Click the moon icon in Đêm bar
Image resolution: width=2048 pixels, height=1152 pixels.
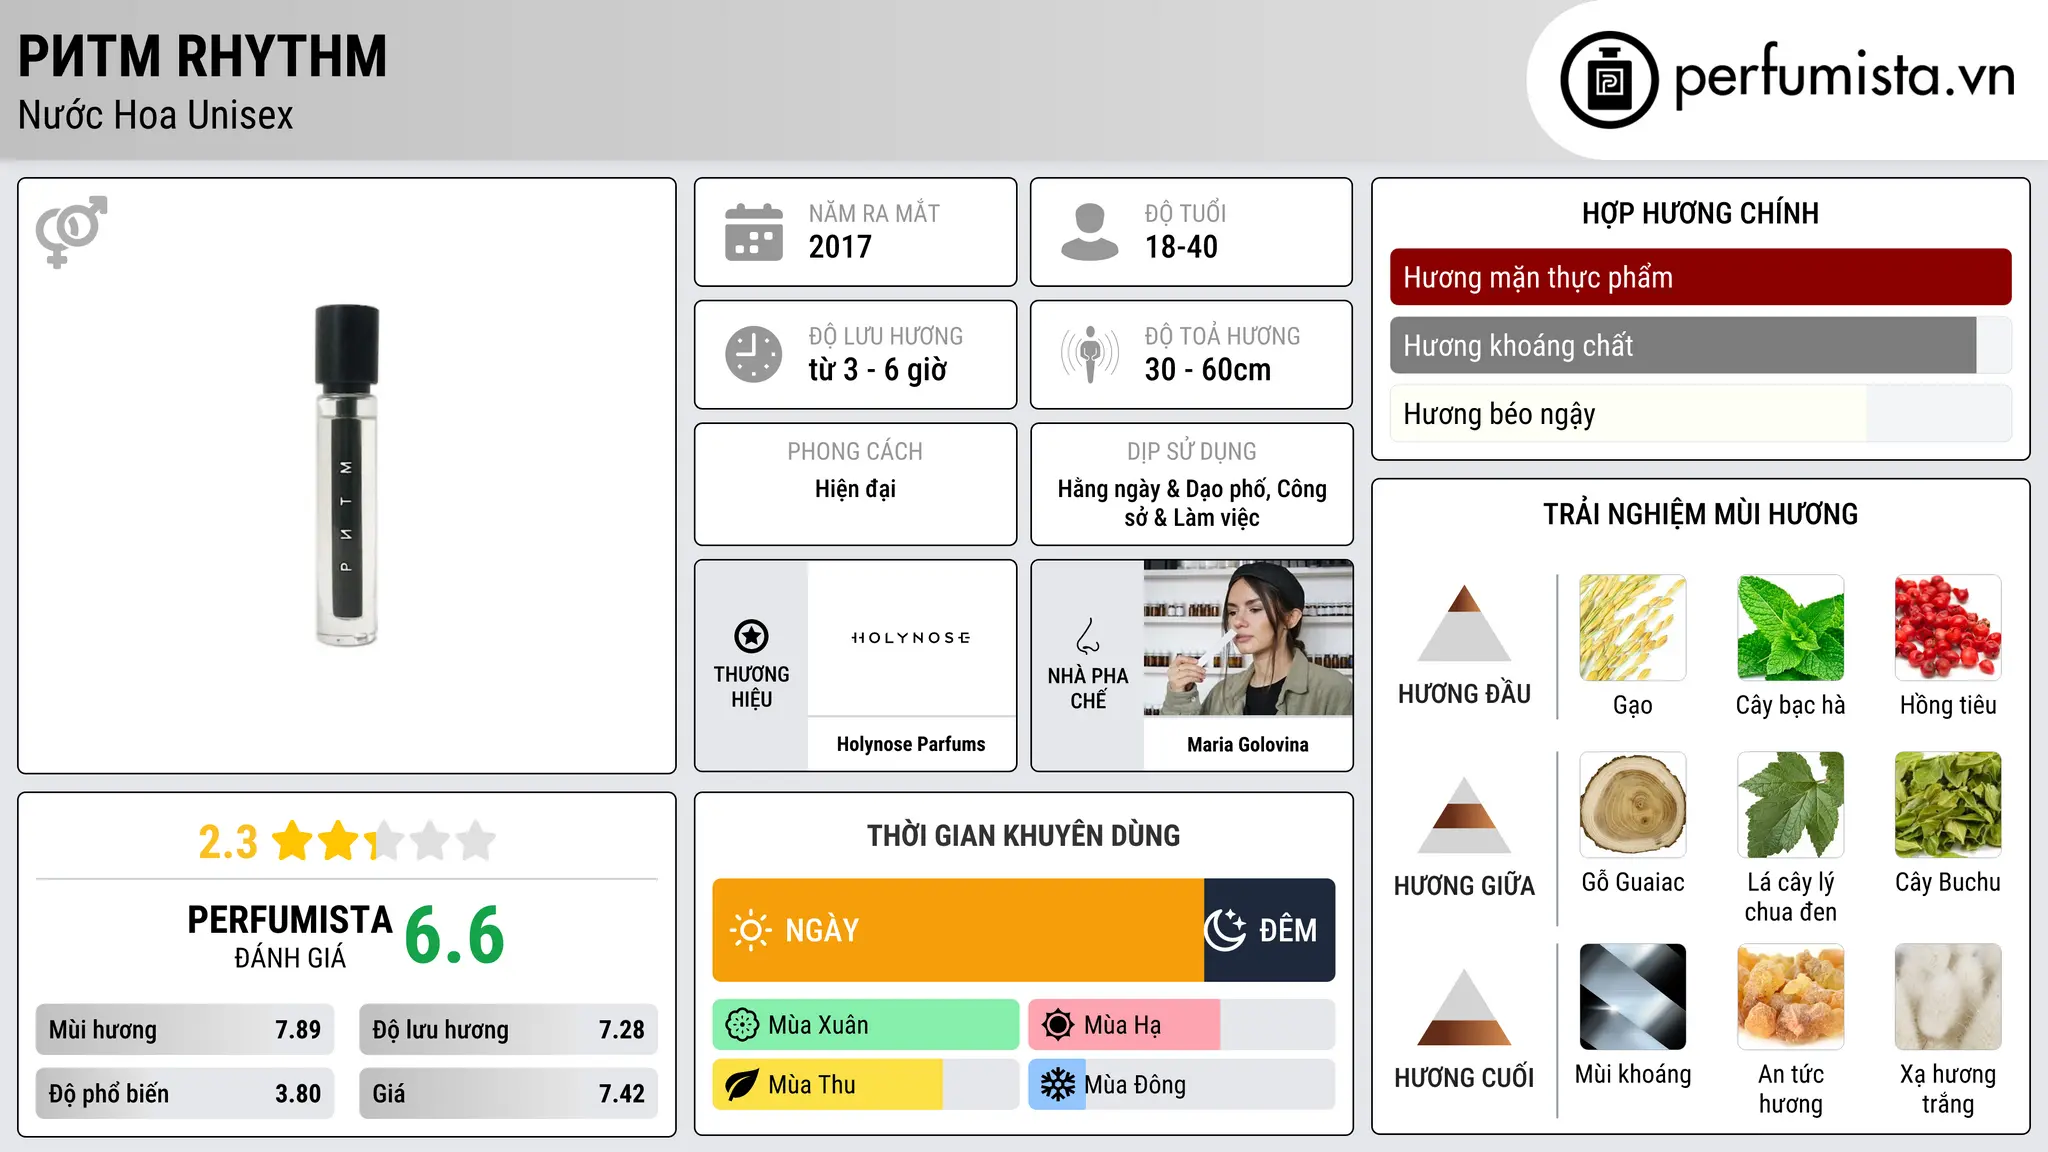[x=1225, y=930]
